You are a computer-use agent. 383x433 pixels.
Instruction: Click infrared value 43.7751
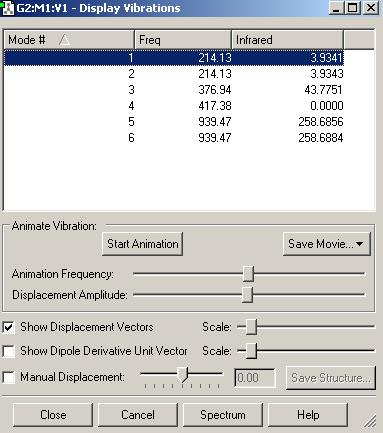[323, 90]
